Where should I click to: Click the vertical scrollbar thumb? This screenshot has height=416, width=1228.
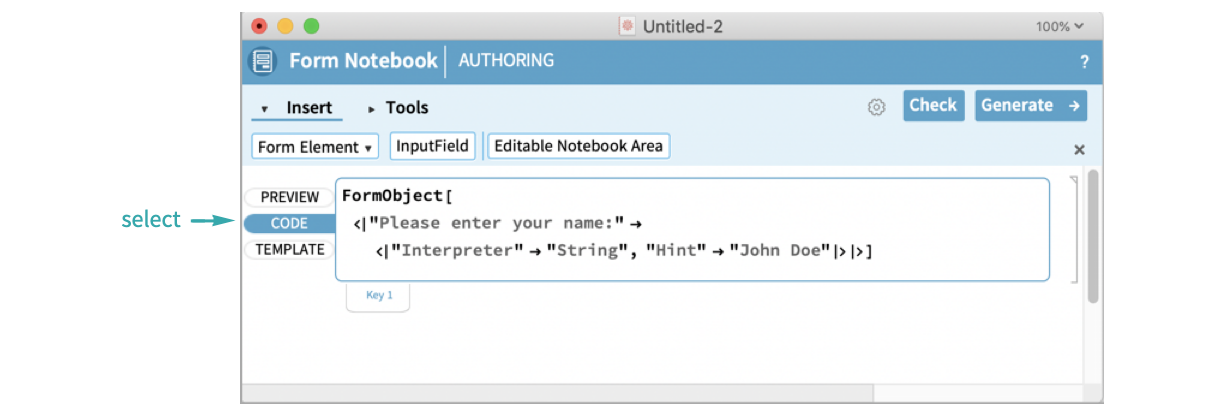(x=1093, y=236)
